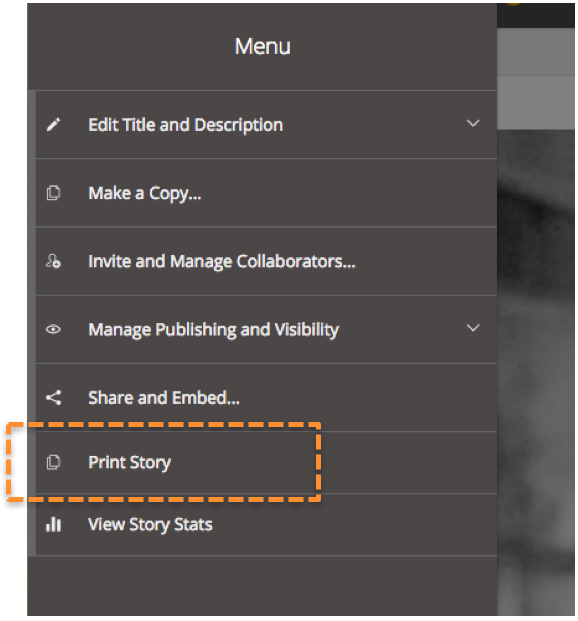The height and width of the screenshot is (621, 578).
Task: Click the Menu header title
Action: click(263, 46)
